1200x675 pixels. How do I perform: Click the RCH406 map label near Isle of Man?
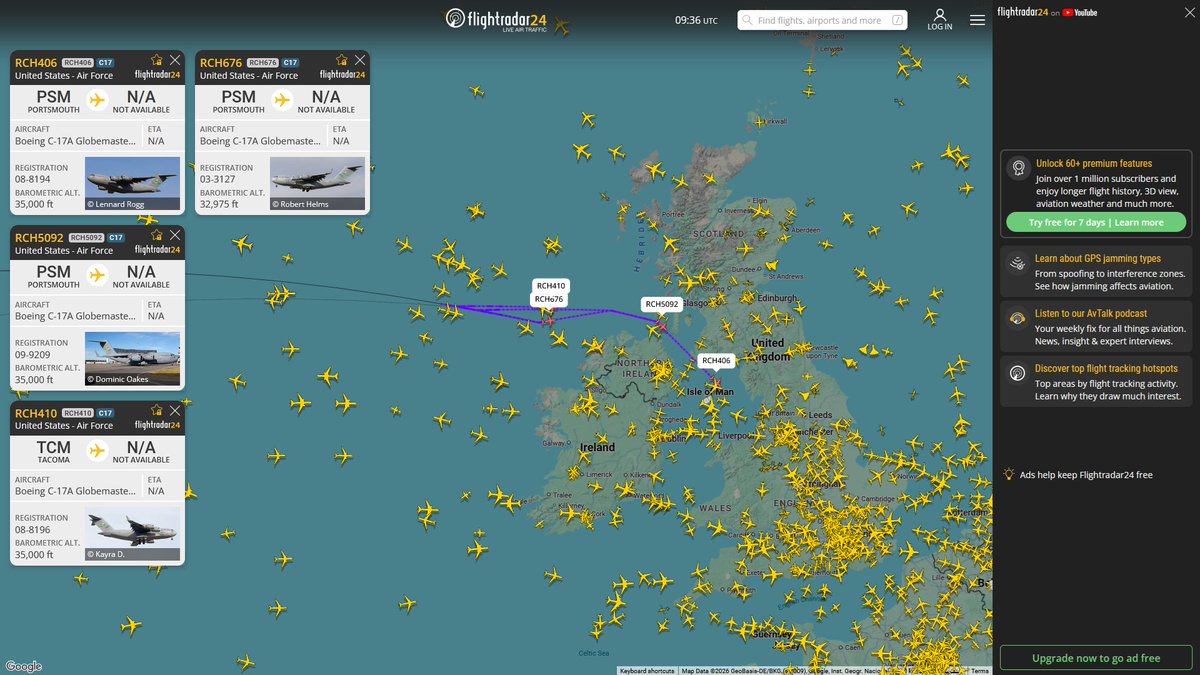[716, 361]
